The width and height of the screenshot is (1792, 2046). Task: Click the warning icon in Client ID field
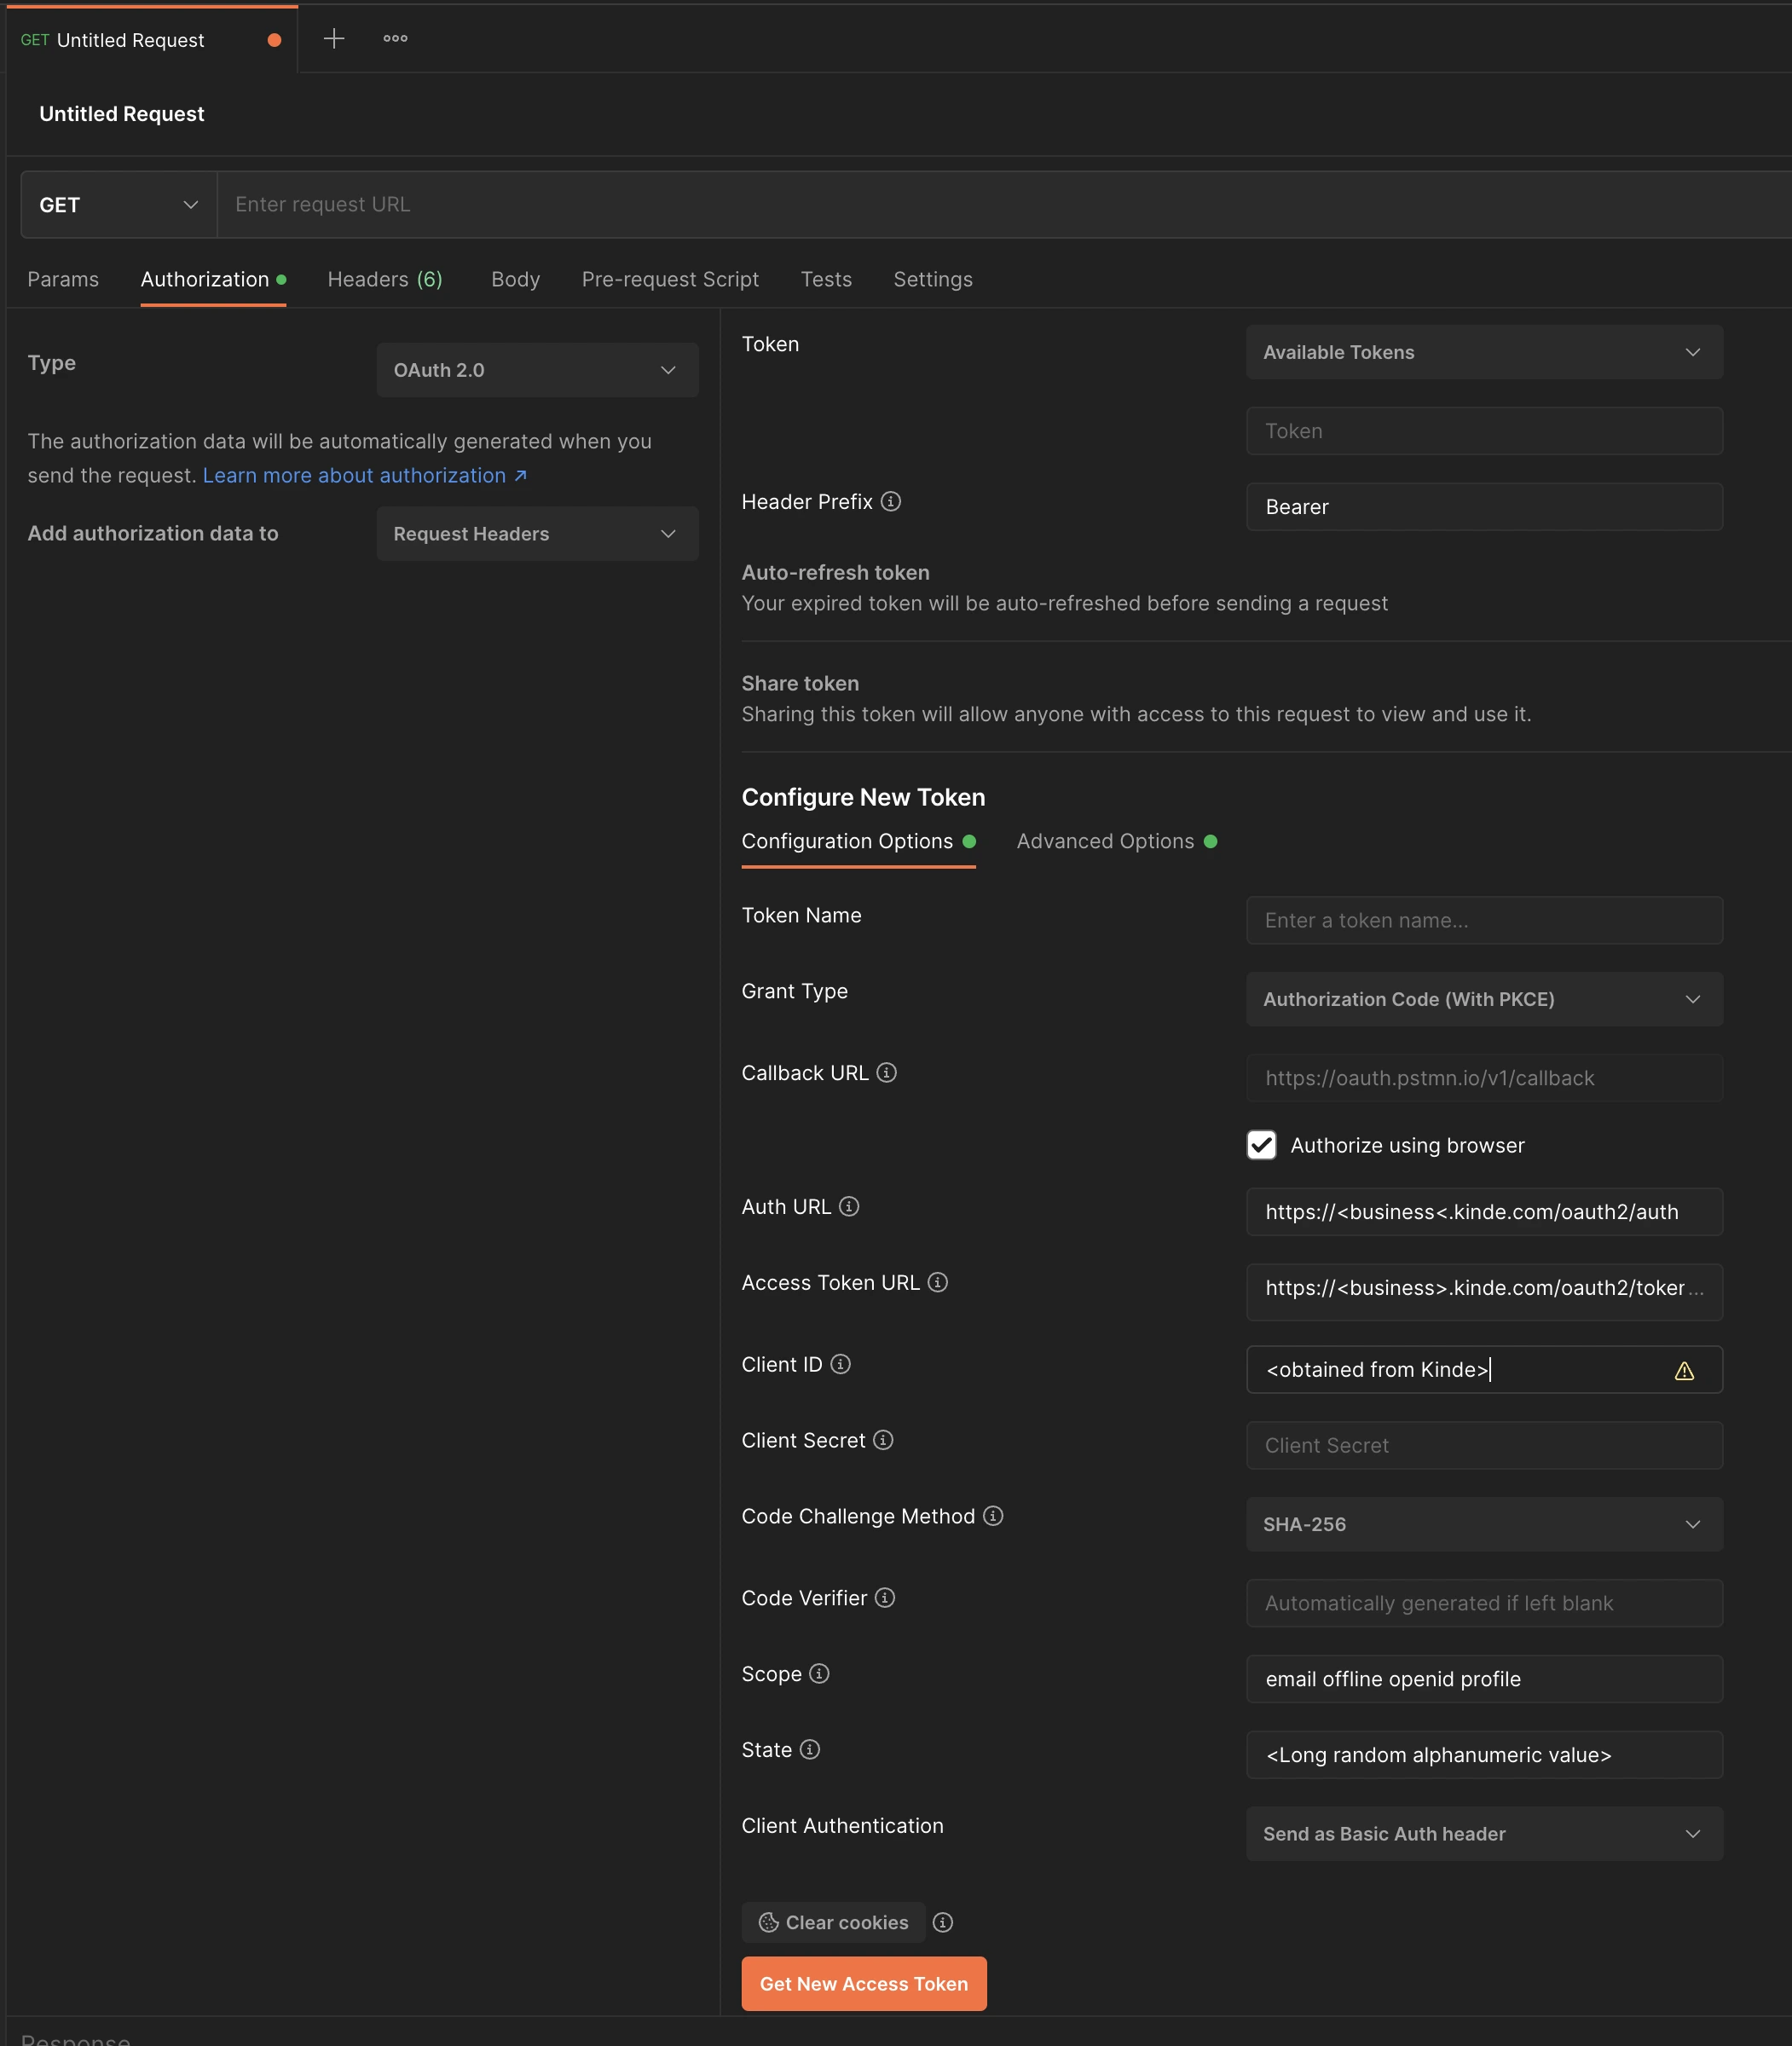click(1684, 1371)
